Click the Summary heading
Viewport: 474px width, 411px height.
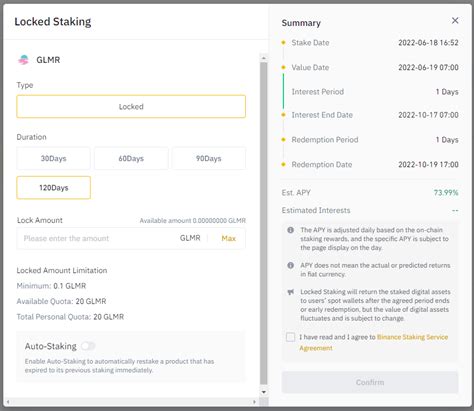pyautogui.click(x=301, y=23)
